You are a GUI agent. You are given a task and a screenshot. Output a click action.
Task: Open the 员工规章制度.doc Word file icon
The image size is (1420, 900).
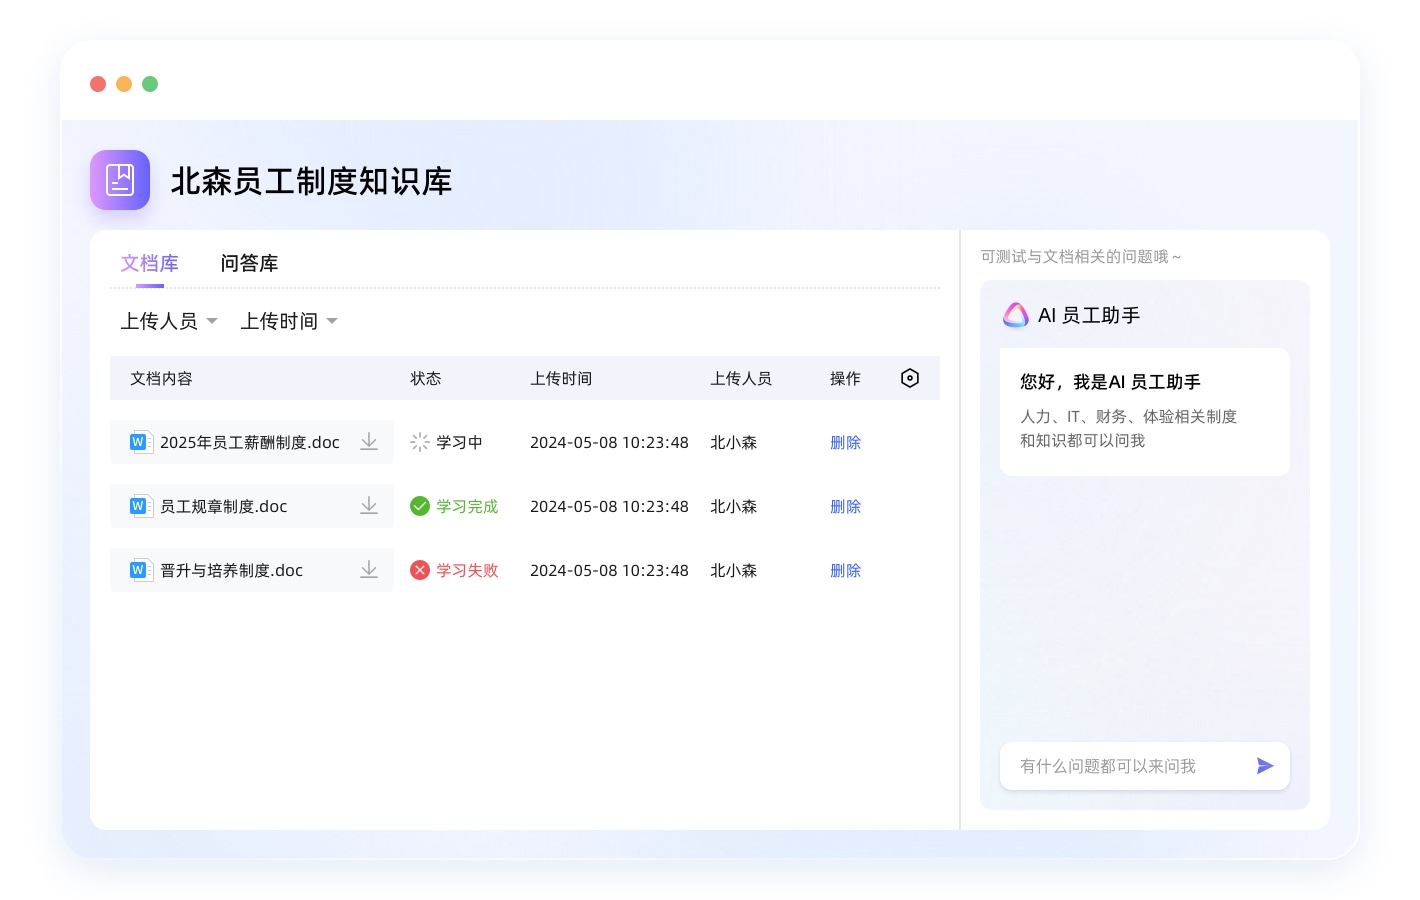point(140,506)
